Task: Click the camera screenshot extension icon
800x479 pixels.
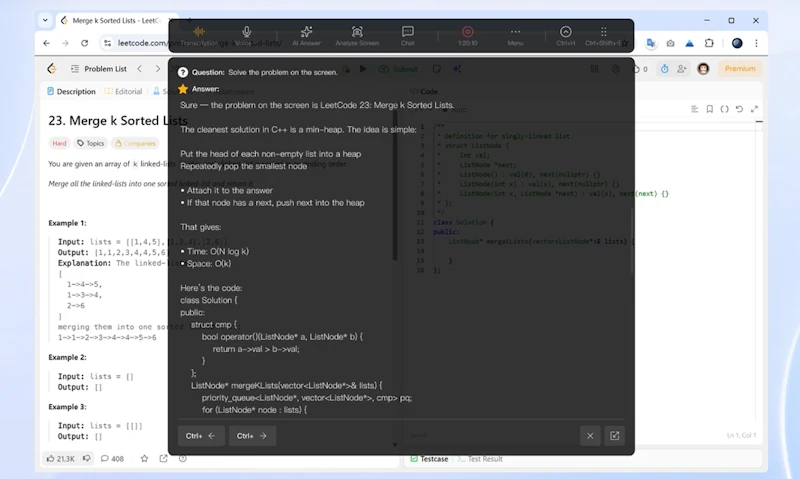Action: point(670,43)
